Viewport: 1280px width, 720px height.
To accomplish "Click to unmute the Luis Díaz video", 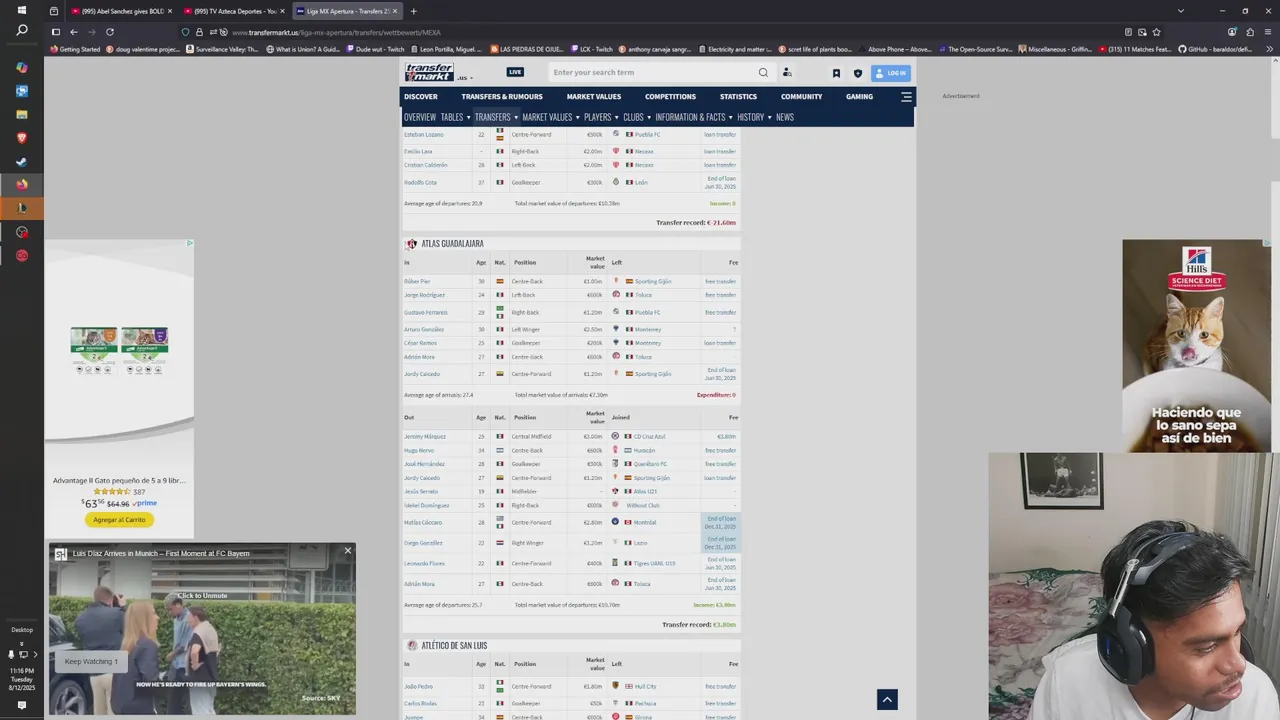I will tap(202, 595).
